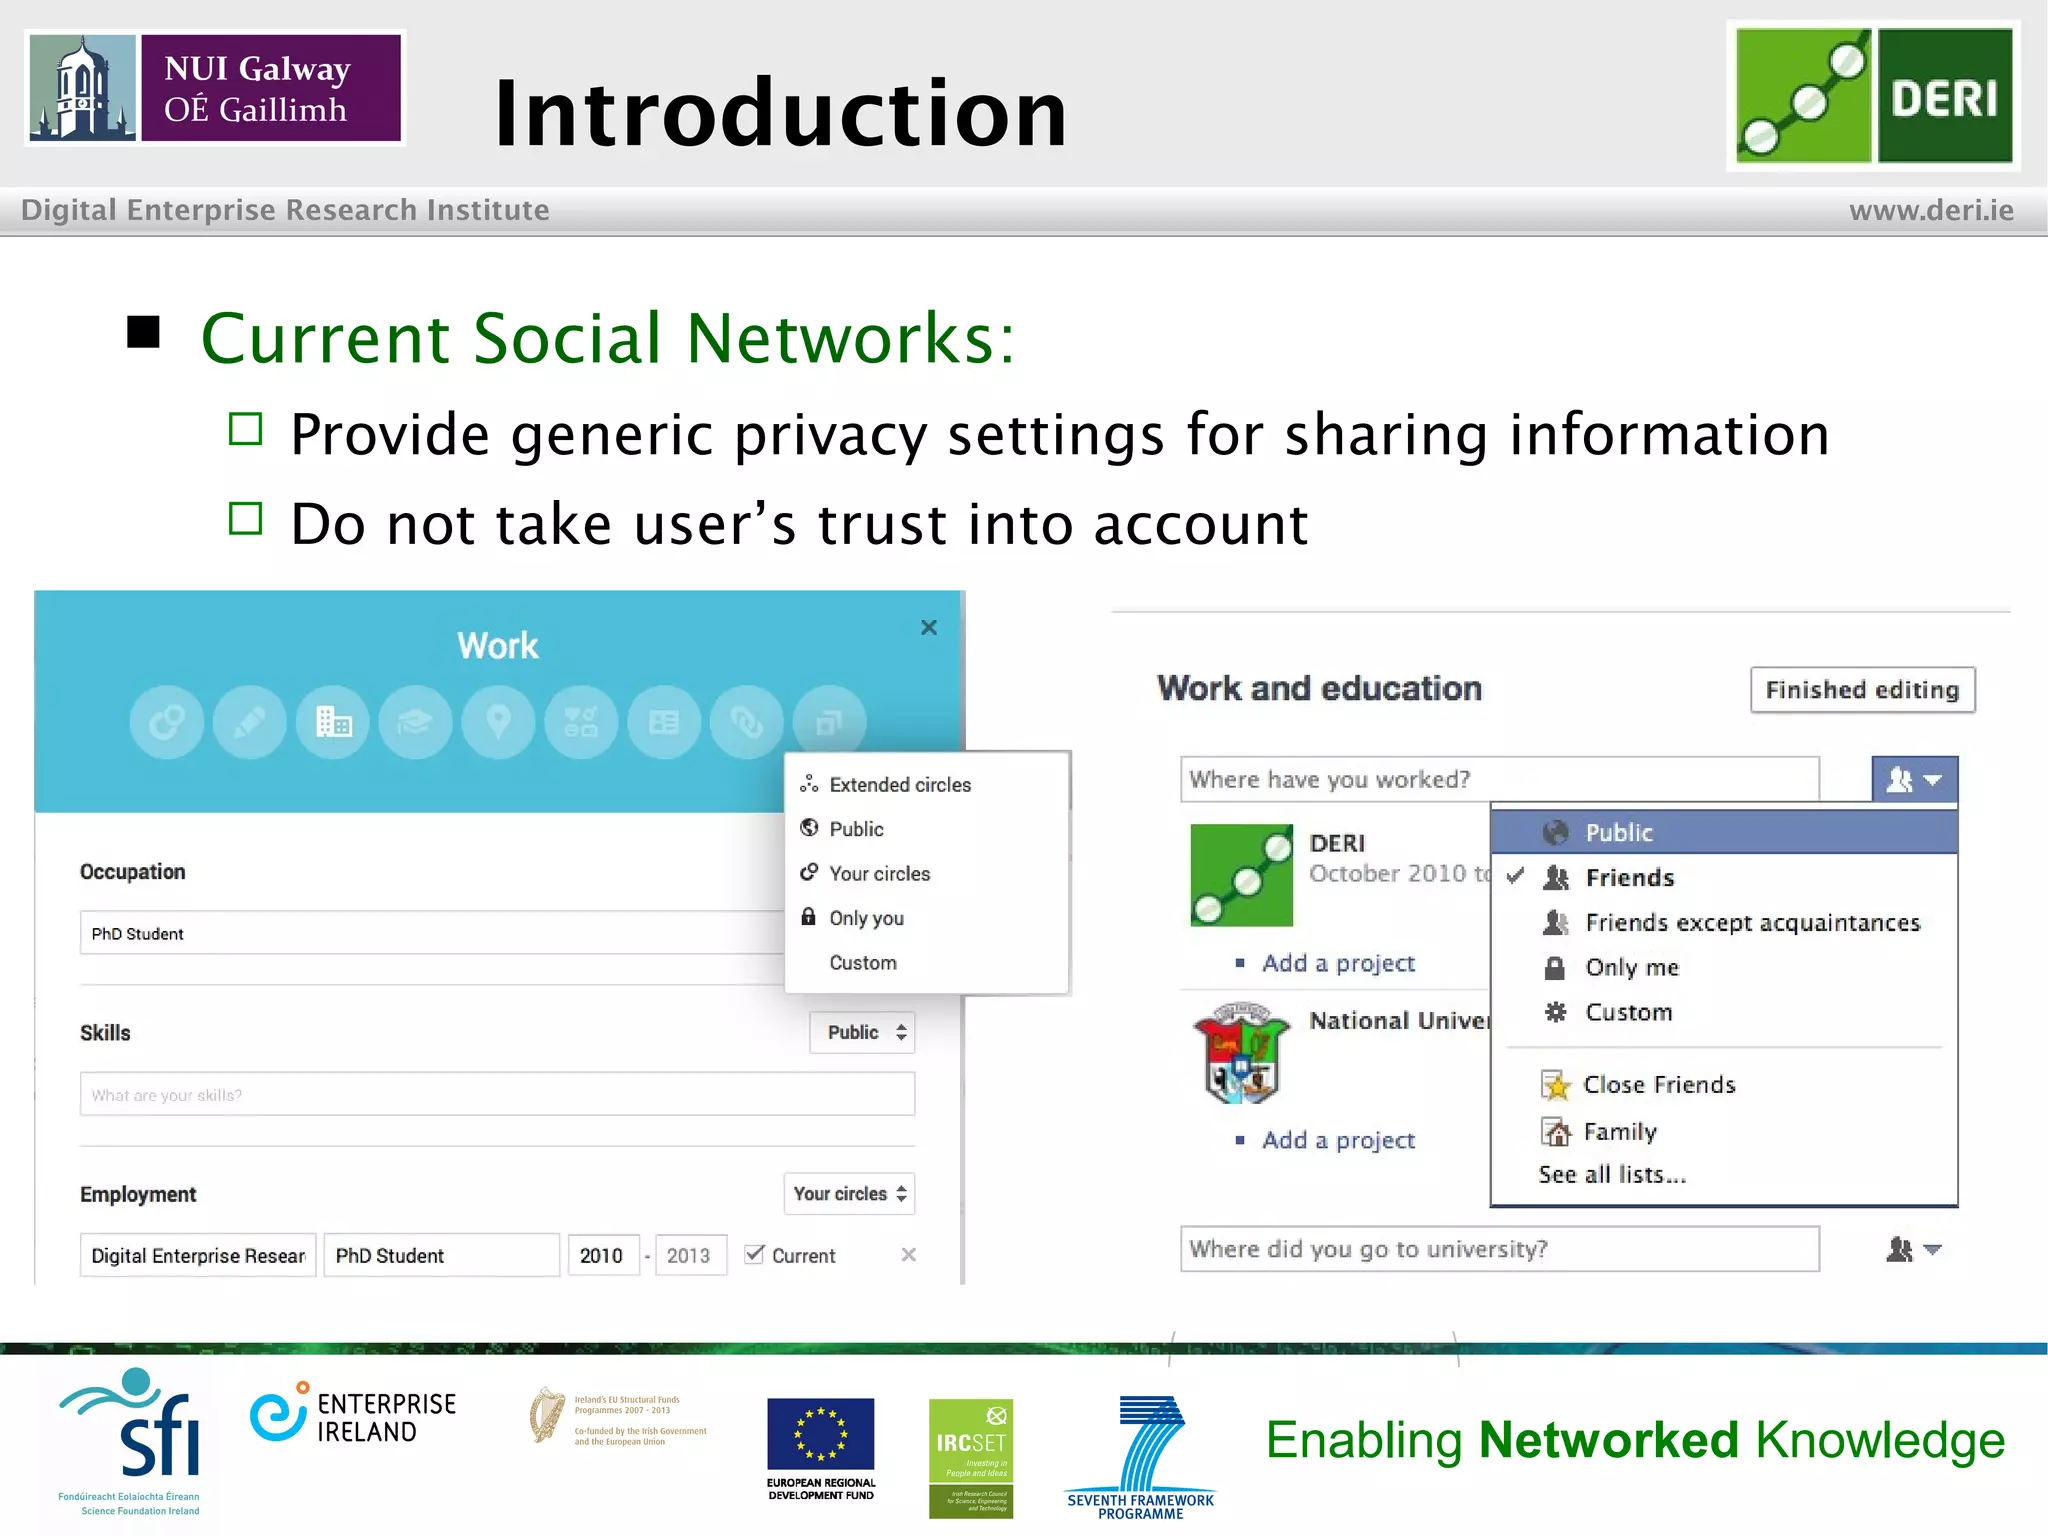This screenshot has width=2048, height=1536.
Task: Edit the end year 2013 field
Action: point(691,1256)
